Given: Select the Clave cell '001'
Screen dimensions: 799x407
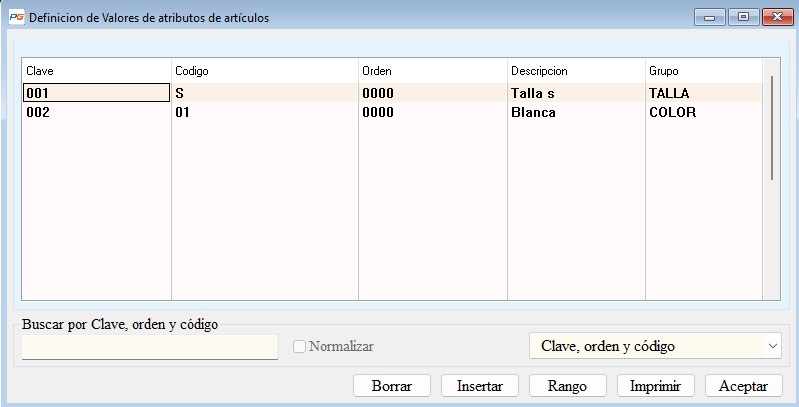Looking at the screenshot, I should point(96,93).
